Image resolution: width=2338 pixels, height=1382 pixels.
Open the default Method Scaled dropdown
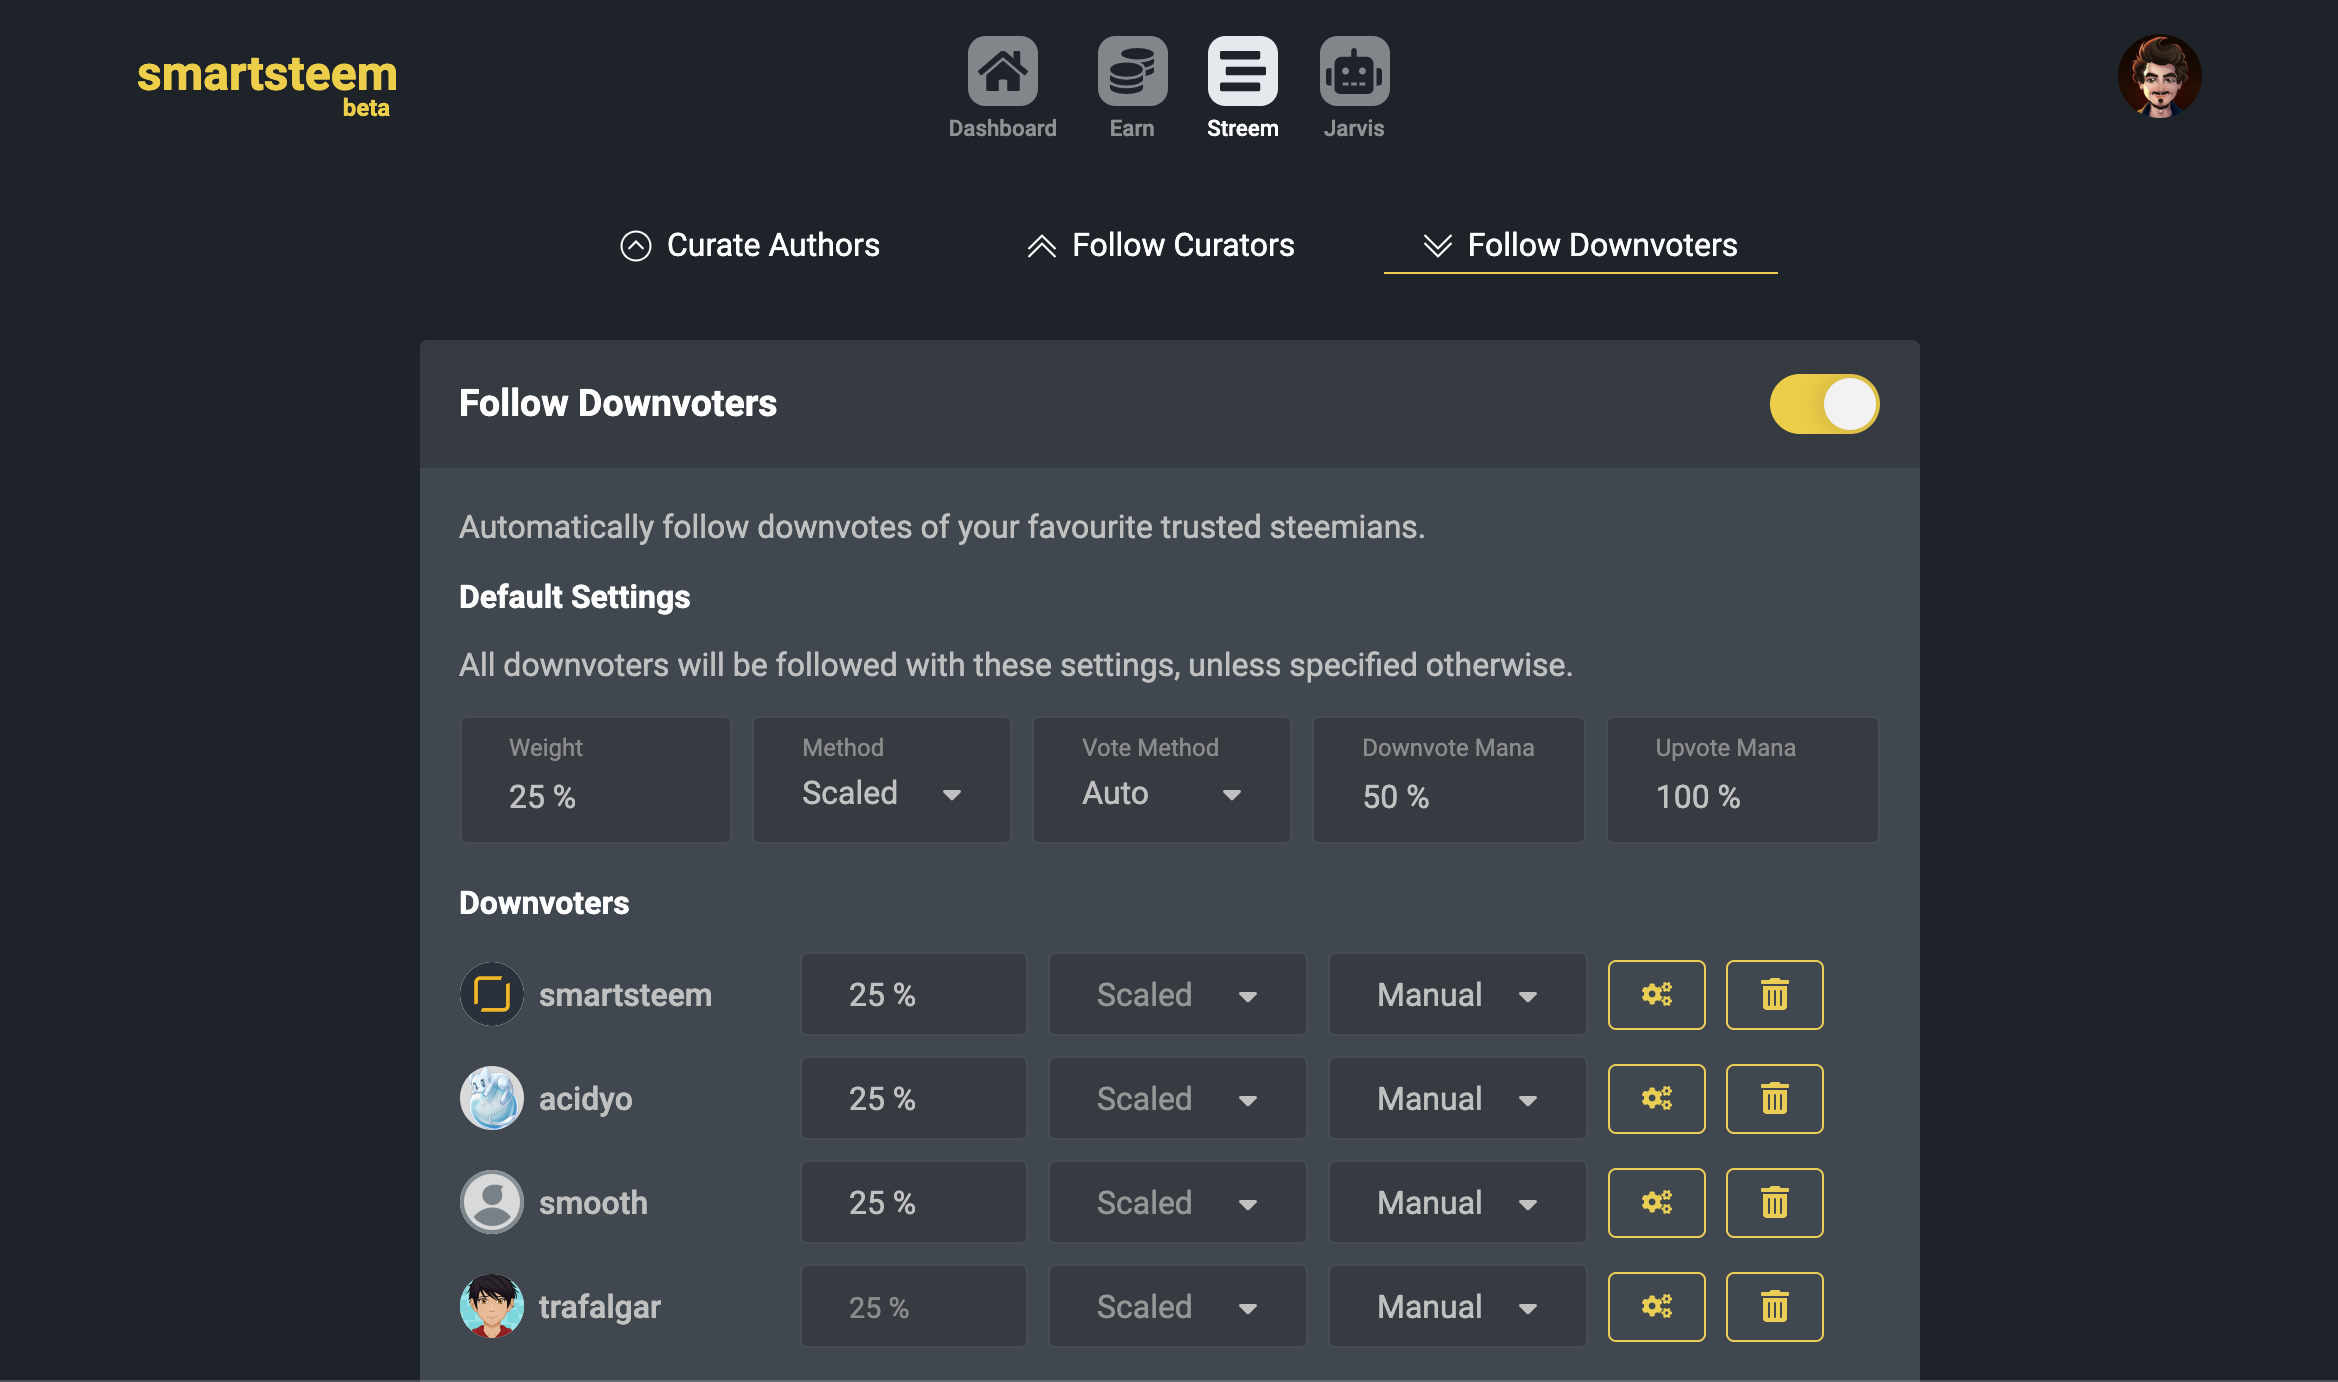pyautogui.click(x=881, y=779)
